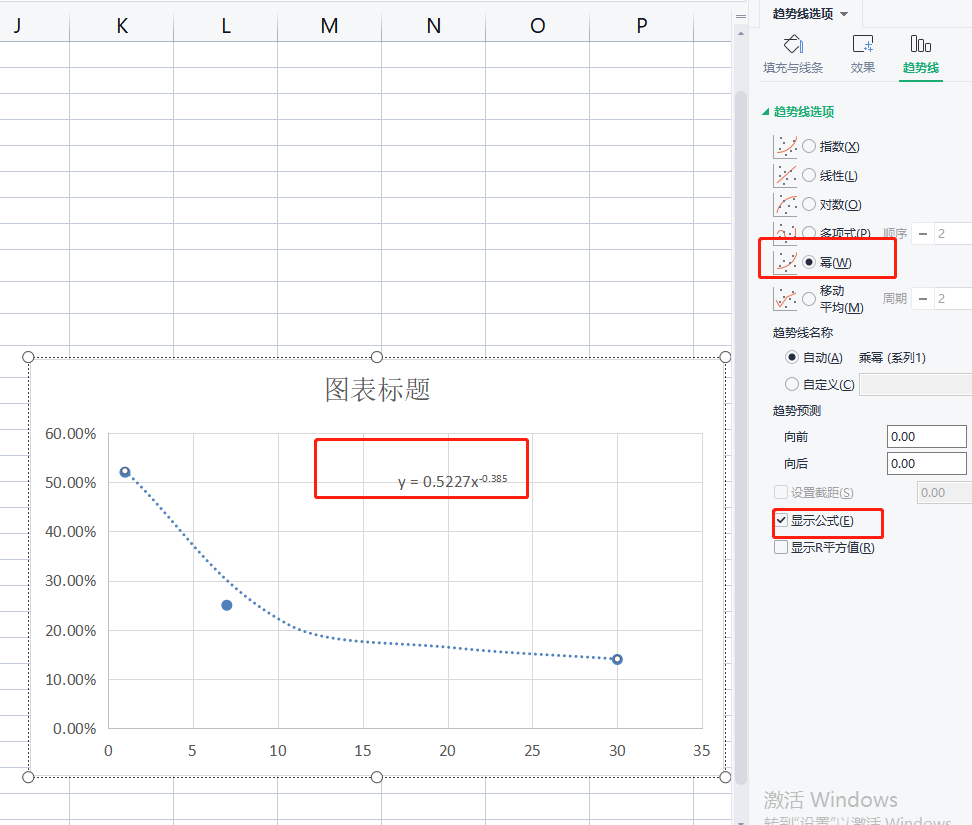Select column J header
Screen dimensions: 972x825
[x=34, y=26]
